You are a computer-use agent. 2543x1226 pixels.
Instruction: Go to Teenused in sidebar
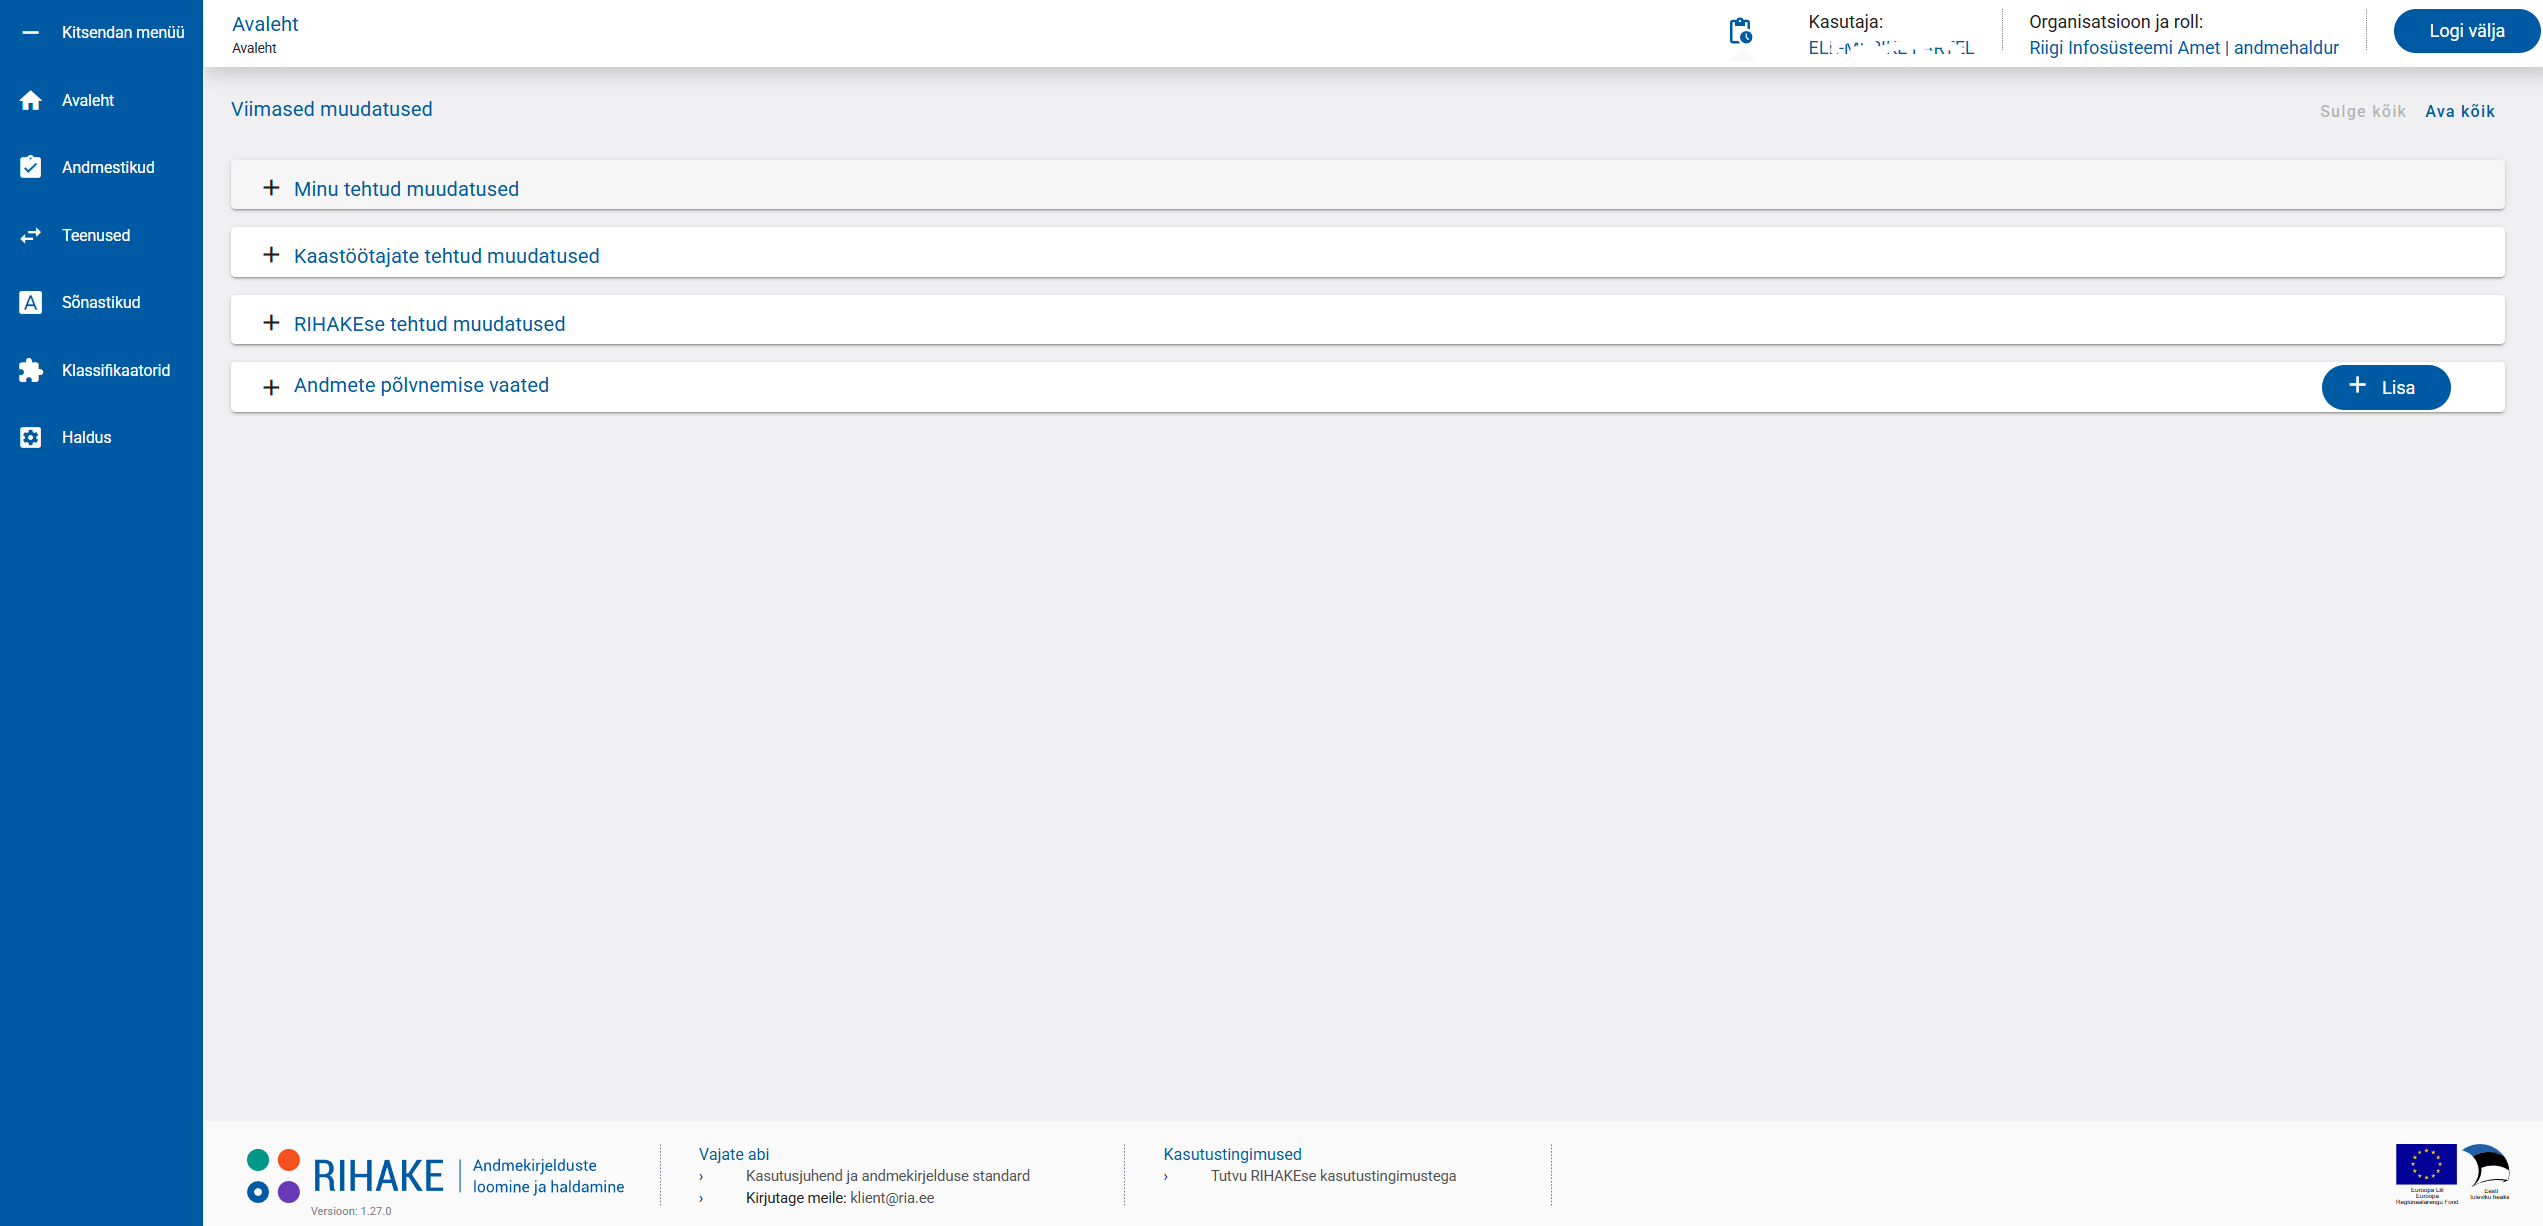click(96, 235)
